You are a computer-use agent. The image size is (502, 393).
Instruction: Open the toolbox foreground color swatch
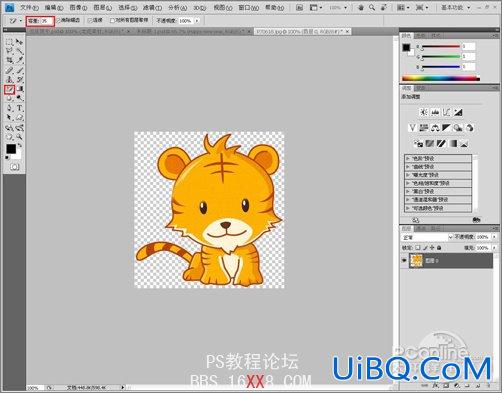[x=11, y=149]
